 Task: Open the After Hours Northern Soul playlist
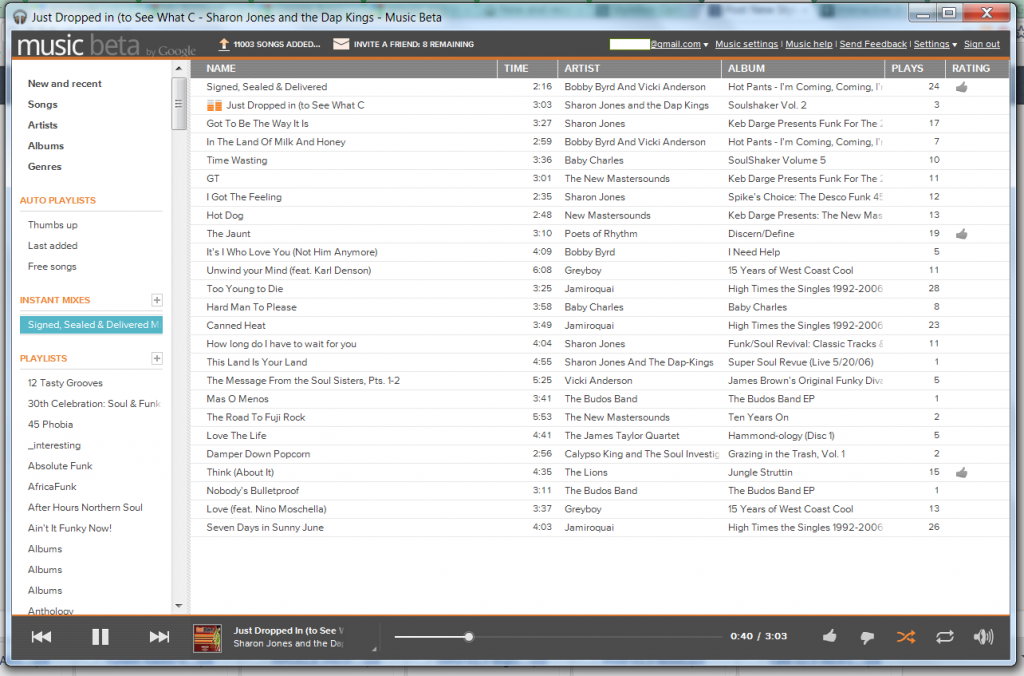85,507
